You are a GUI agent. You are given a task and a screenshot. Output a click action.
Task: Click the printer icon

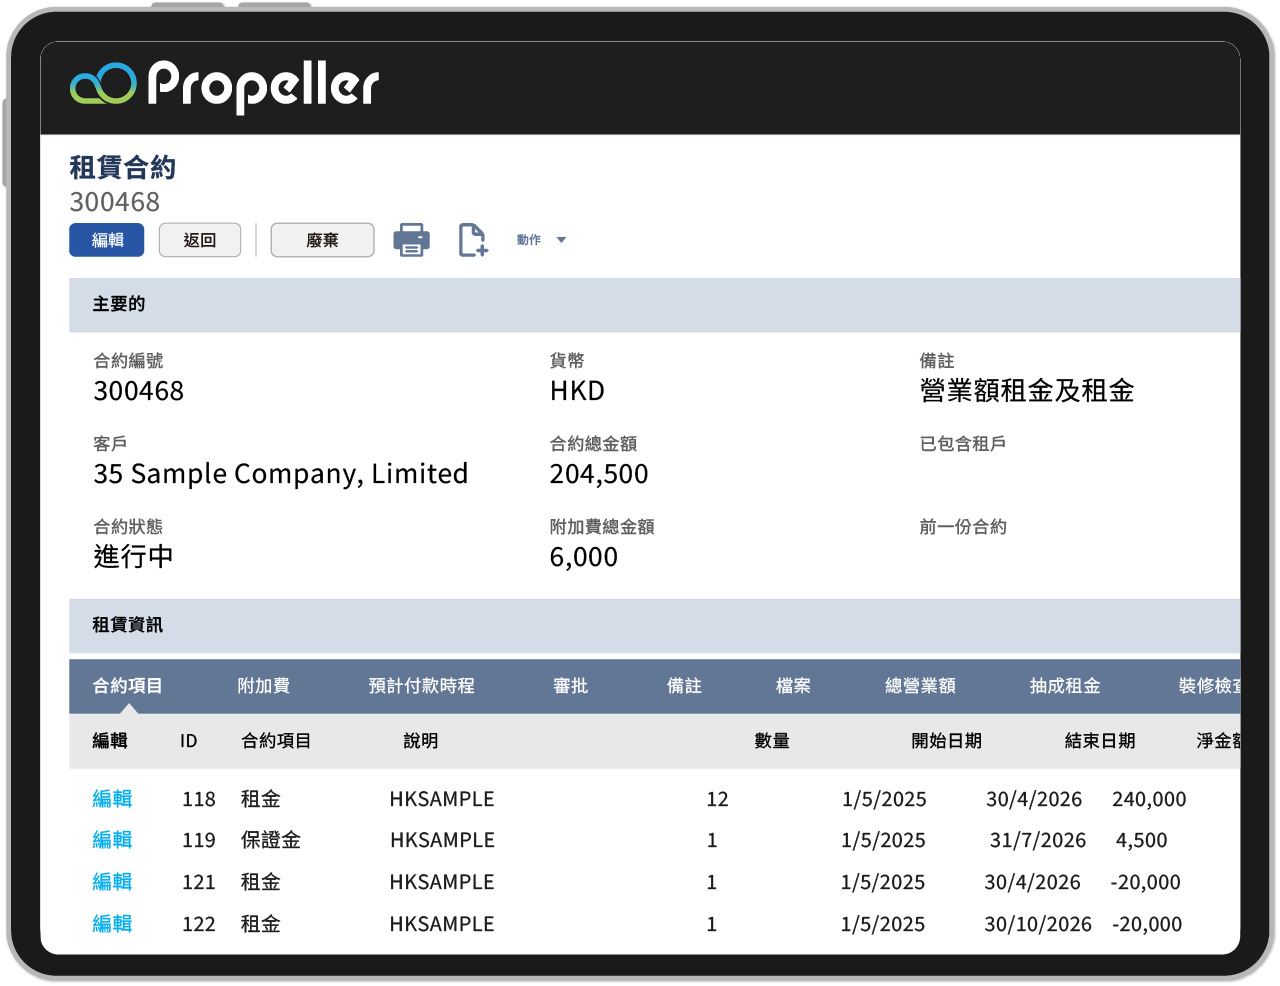pyautogui.click(x=411, y=240)
